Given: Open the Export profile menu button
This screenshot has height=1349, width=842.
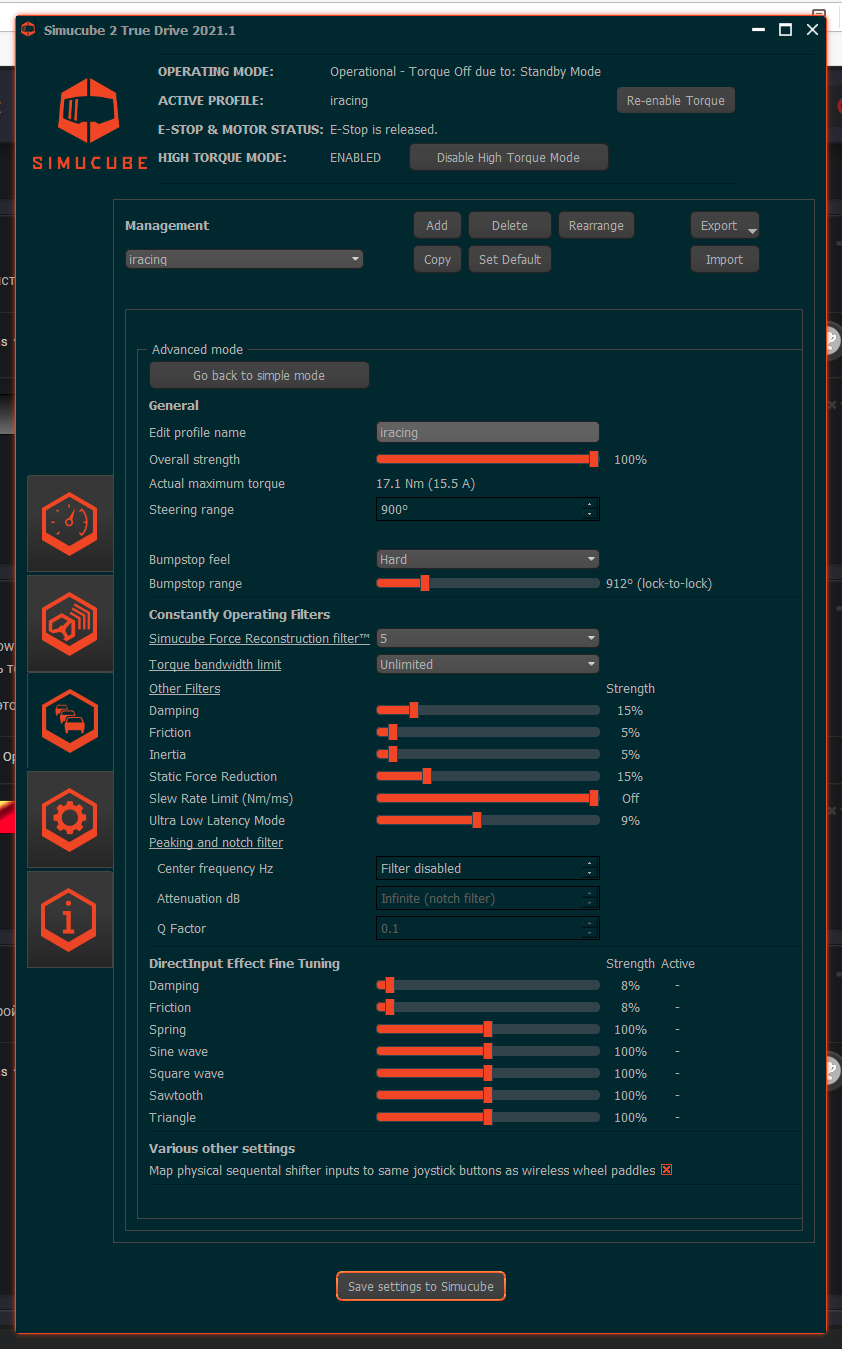Looking at the screenshot, I should (x=724, y=226).
